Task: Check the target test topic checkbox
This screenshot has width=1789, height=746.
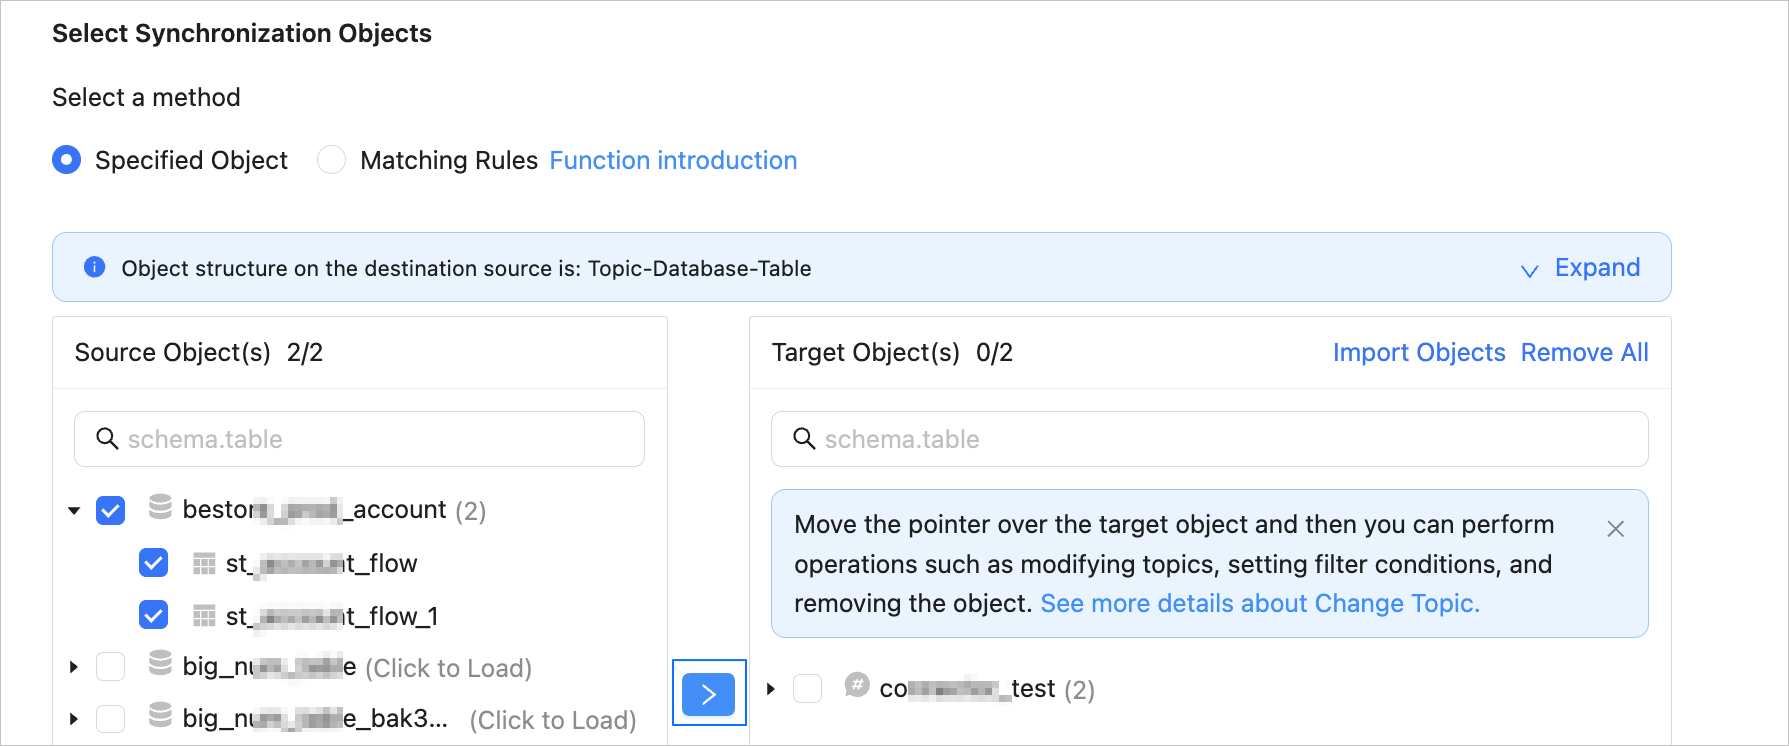Action: pos(807,689)
